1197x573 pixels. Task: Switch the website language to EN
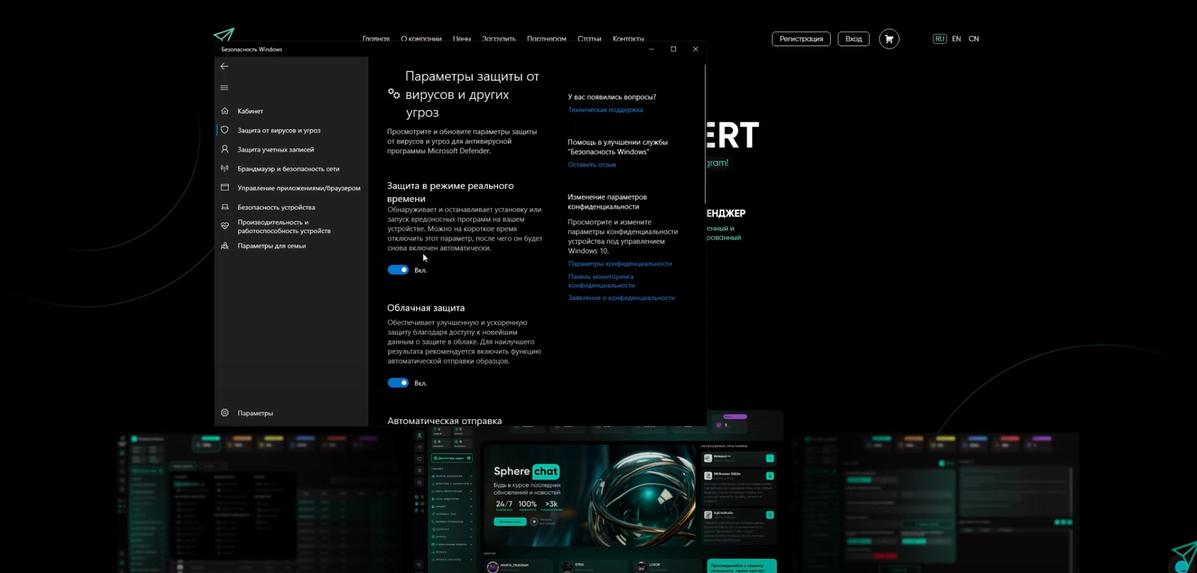tap(957, 39)
